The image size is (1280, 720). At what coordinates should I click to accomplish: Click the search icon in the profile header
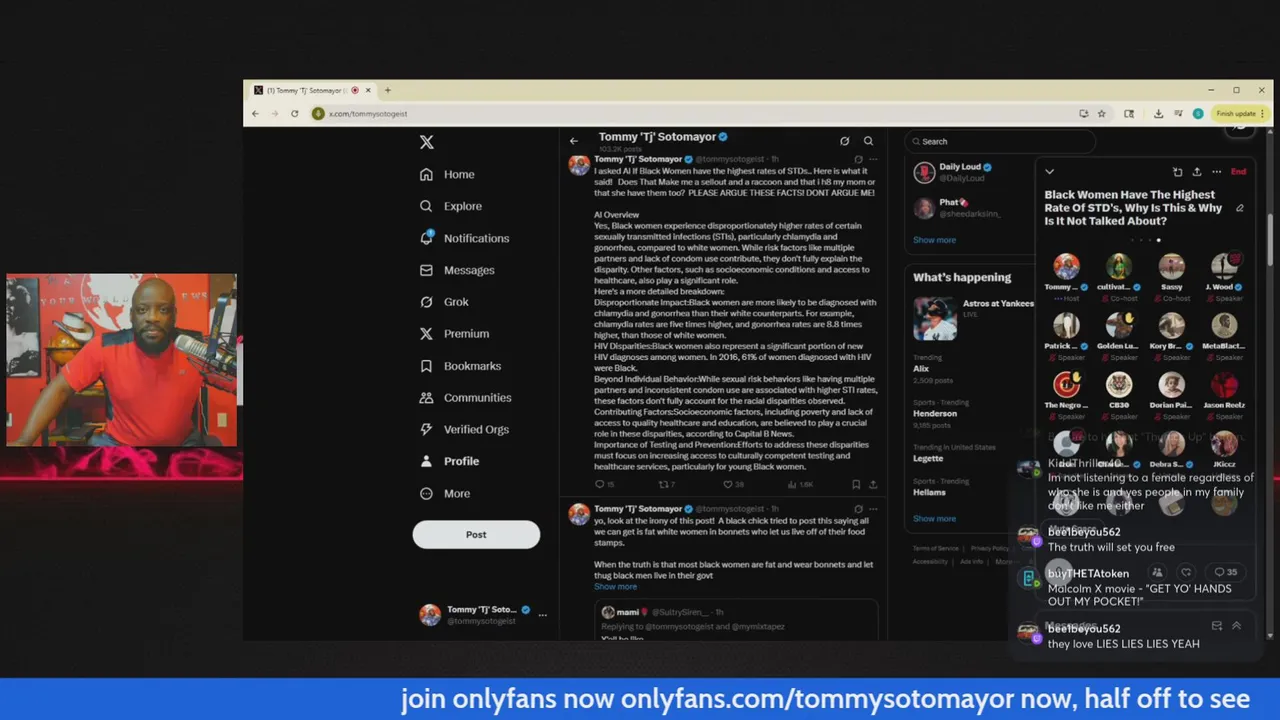[x=868, y=141]
